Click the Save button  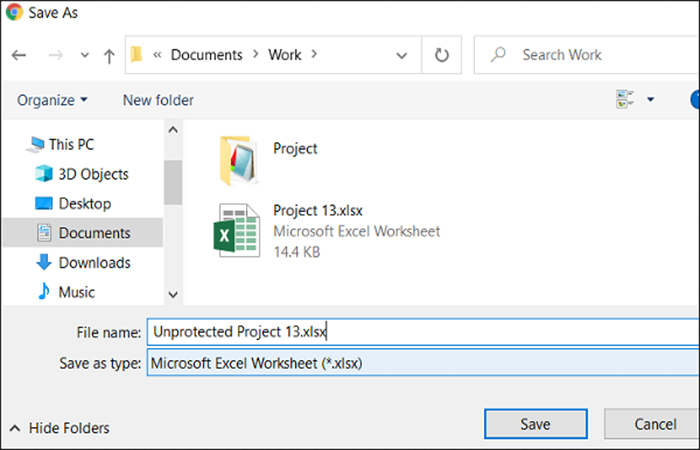(x=535, y=424)
